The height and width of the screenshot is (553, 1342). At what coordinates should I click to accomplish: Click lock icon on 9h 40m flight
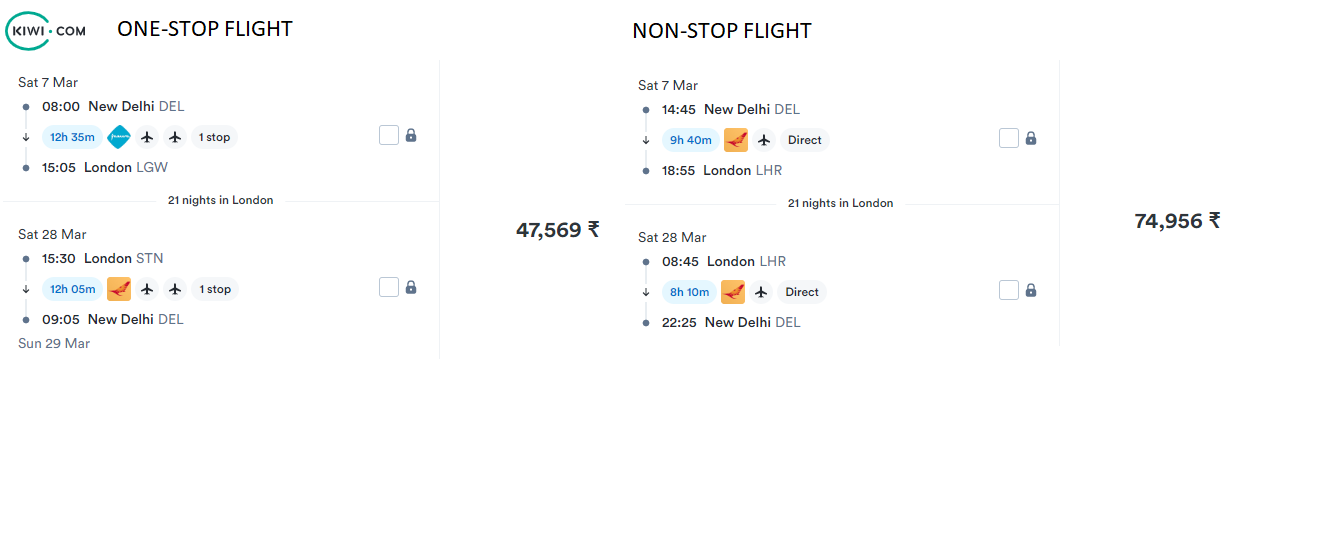click(x=1031, y=138)
